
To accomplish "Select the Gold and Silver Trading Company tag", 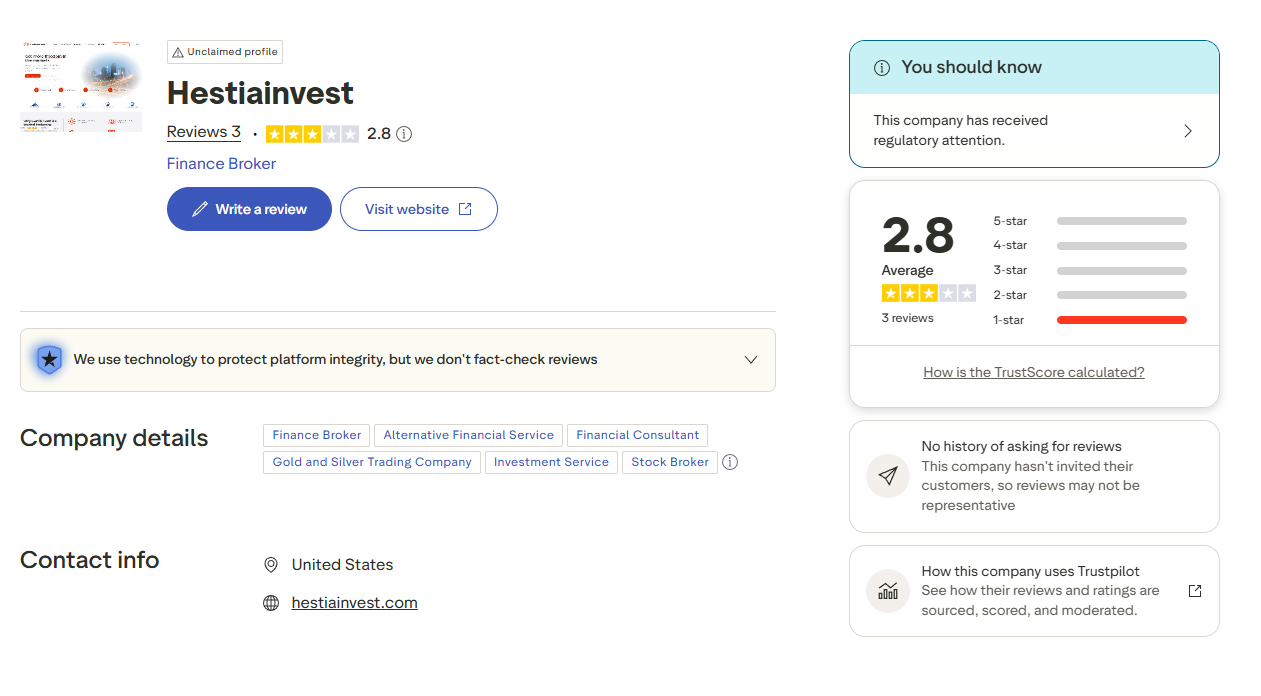I will pyautogui.click(x=372, y=462).
